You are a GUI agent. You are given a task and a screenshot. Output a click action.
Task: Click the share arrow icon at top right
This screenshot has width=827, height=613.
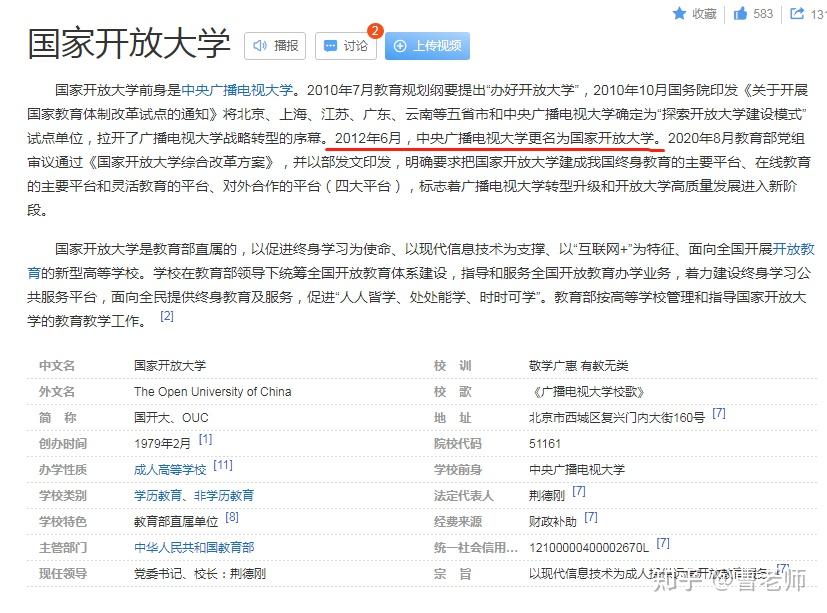(x=796, y=14)
